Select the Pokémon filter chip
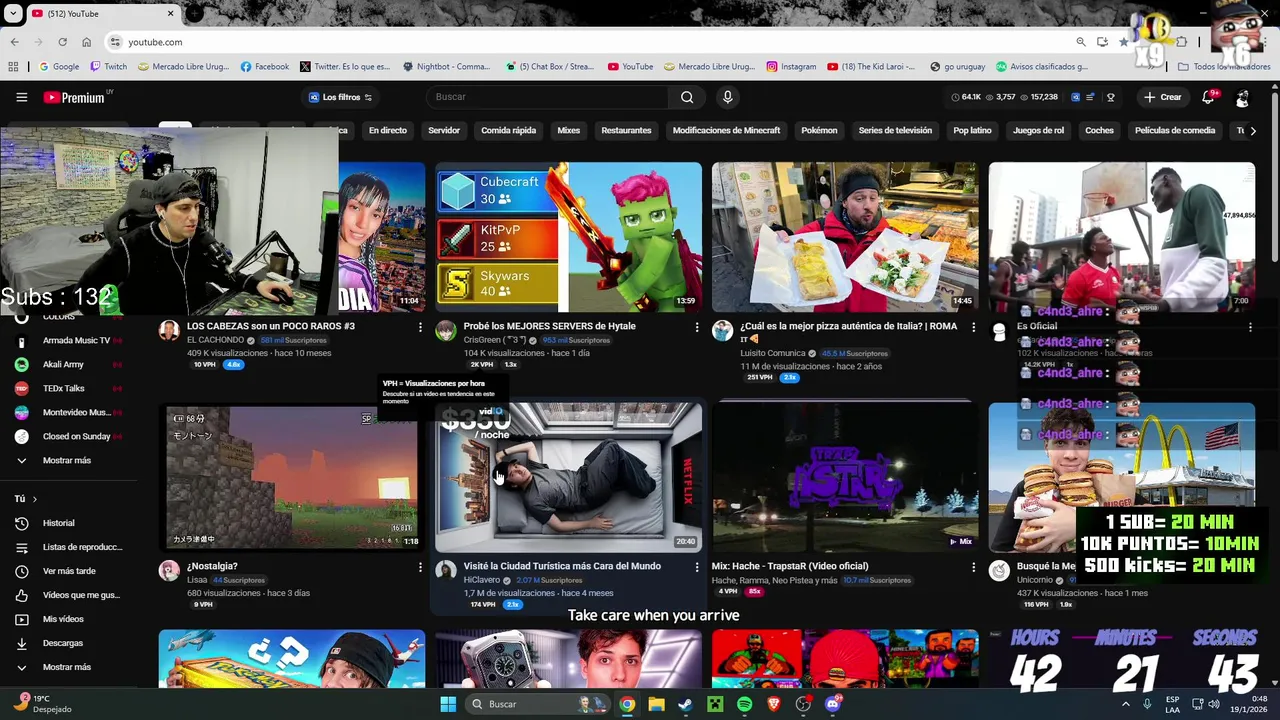 tap(819, 131)
